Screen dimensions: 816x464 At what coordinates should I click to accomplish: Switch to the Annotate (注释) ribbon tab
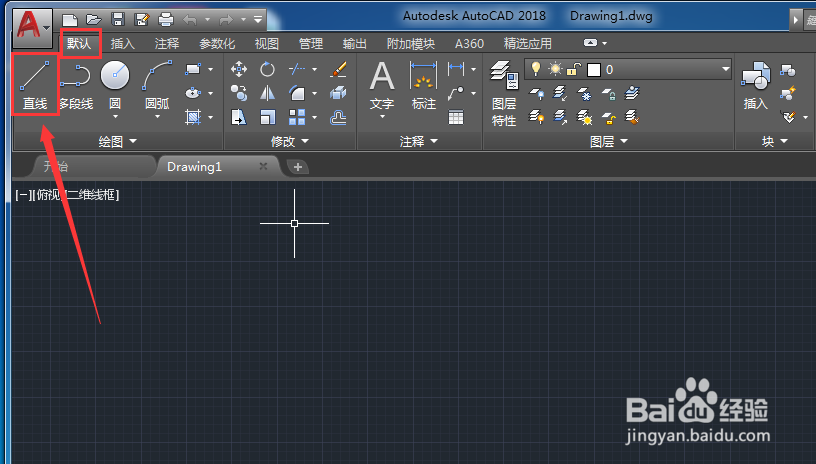tap(167, 44)
